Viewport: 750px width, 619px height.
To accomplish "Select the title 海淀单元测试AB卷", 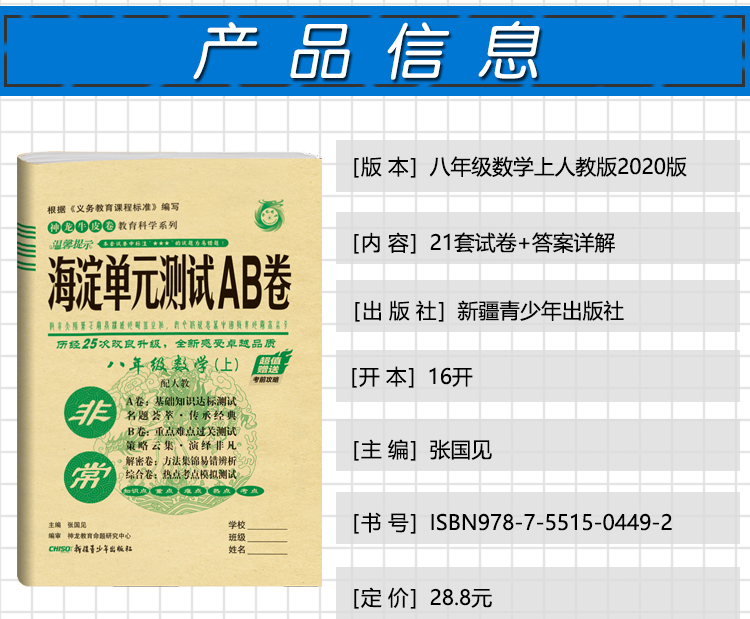I will point(170,282).
